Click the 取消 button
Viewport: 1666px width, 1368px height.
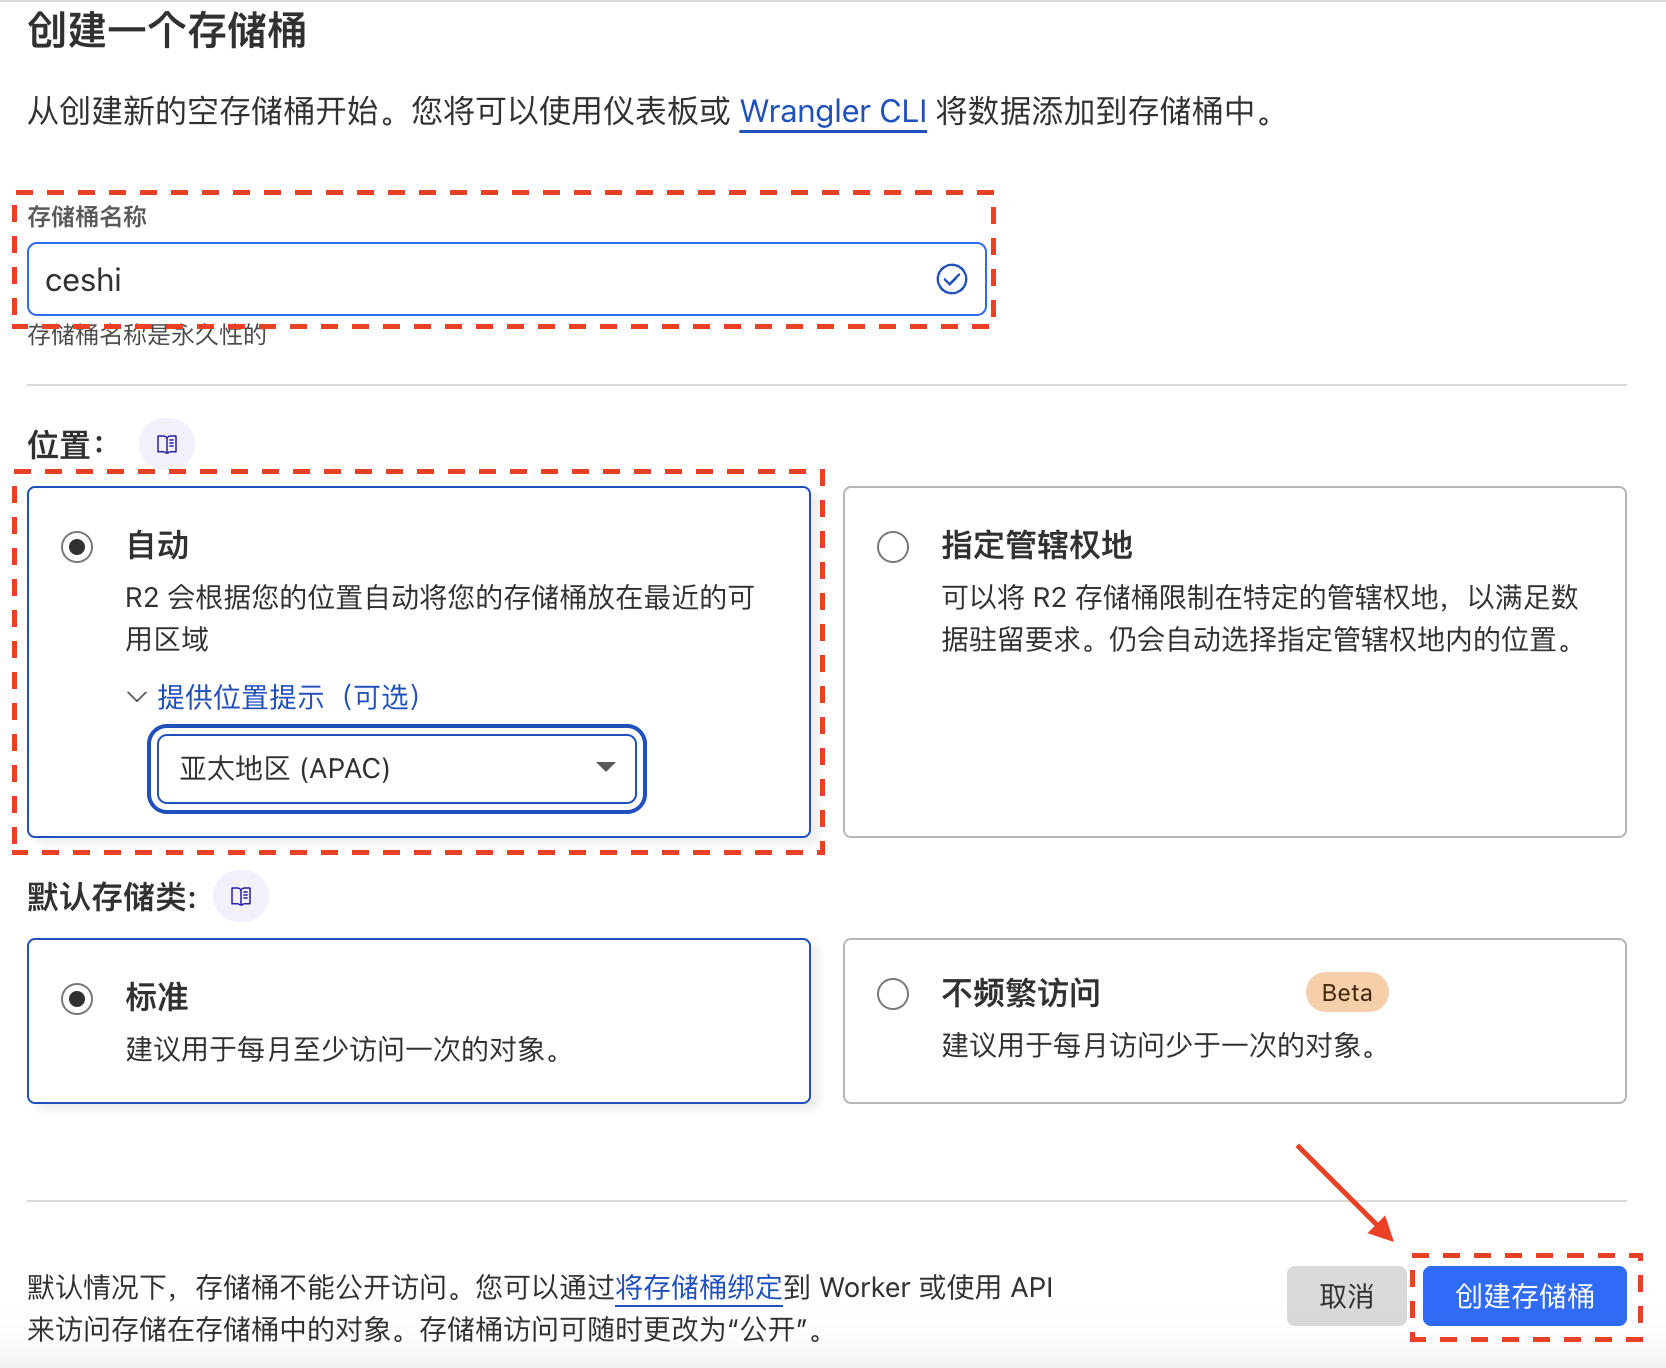1346,1296
